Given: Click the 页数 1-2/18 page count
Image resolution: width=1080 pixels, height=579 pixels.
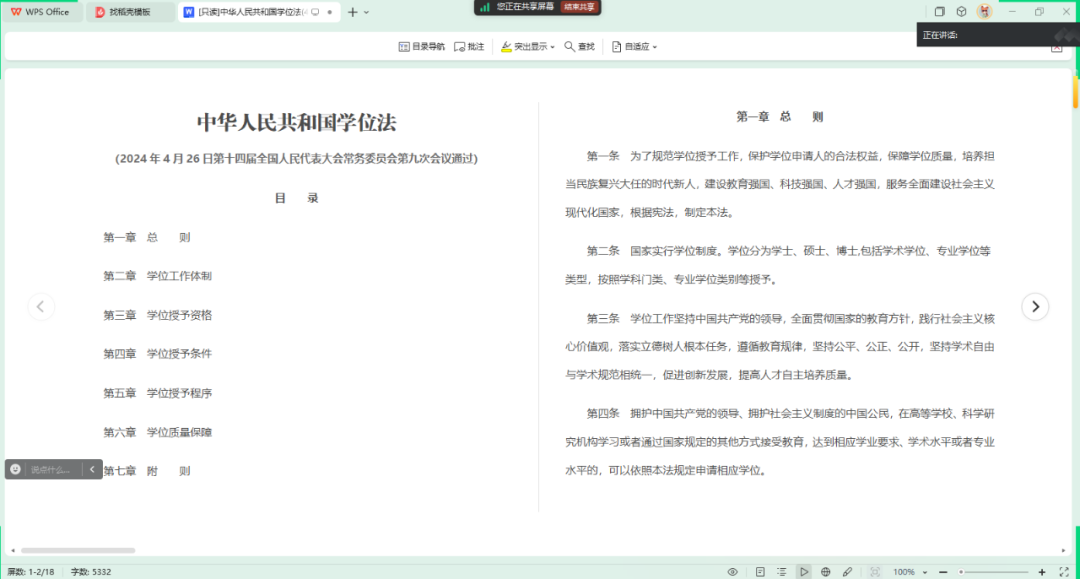Looking at the screenshot, I should (30, 572).
